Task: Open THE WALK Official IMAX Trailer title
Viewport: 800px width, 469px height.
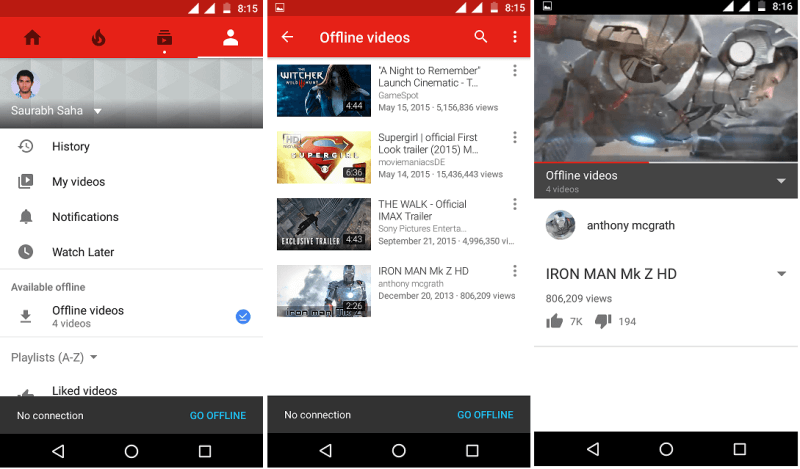Action: pos(422,210)
